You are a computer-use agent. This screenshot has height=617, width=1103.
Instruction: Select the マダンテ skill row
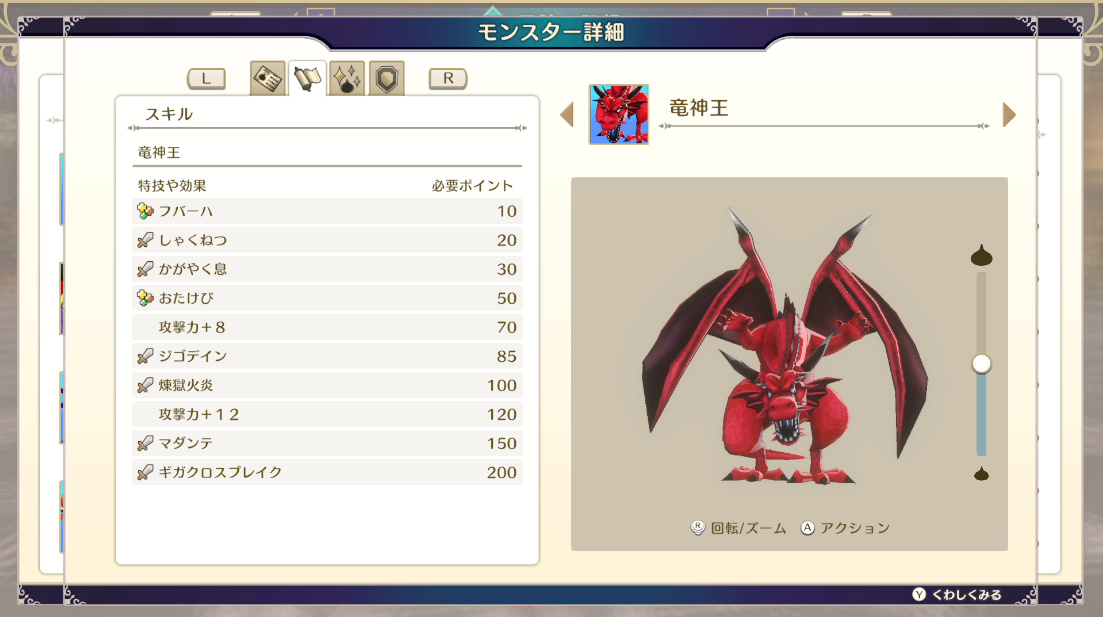click(327, 443)
